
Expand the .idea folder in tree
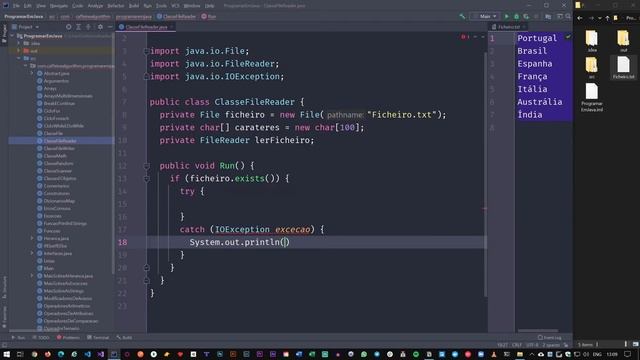pos(19,43)
